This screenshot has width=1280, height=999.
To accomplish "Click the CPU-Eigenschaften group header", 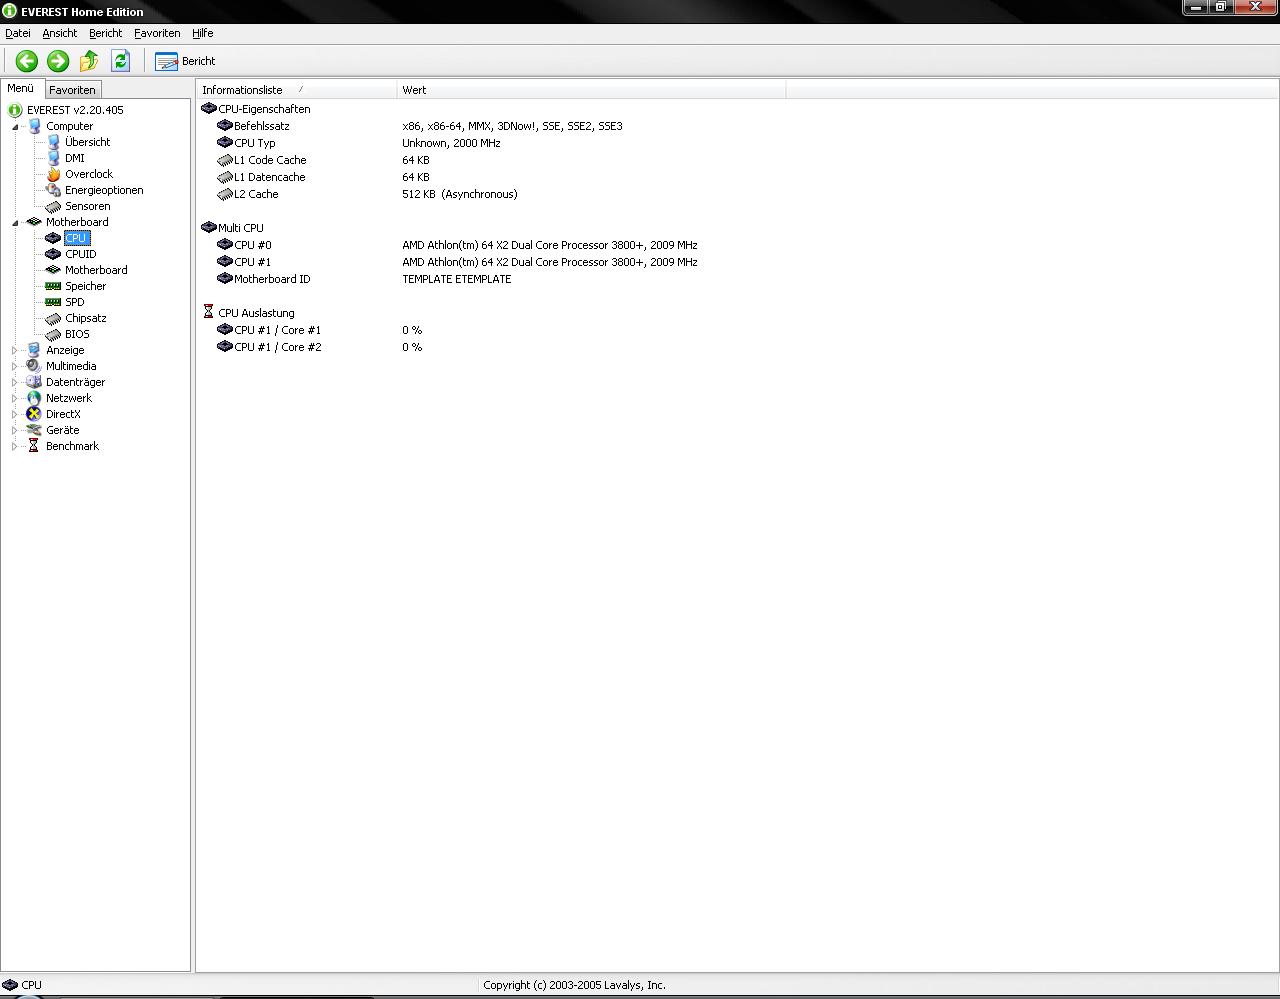I will coord(256,109).
